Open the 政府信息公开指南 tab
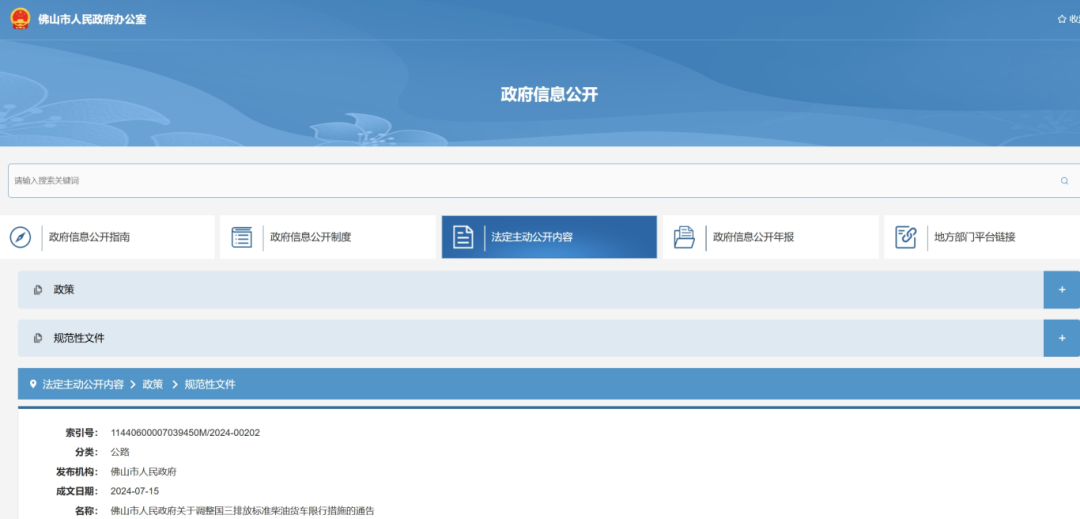This screenshot has height=519, width=1080. tap(107, 237)
